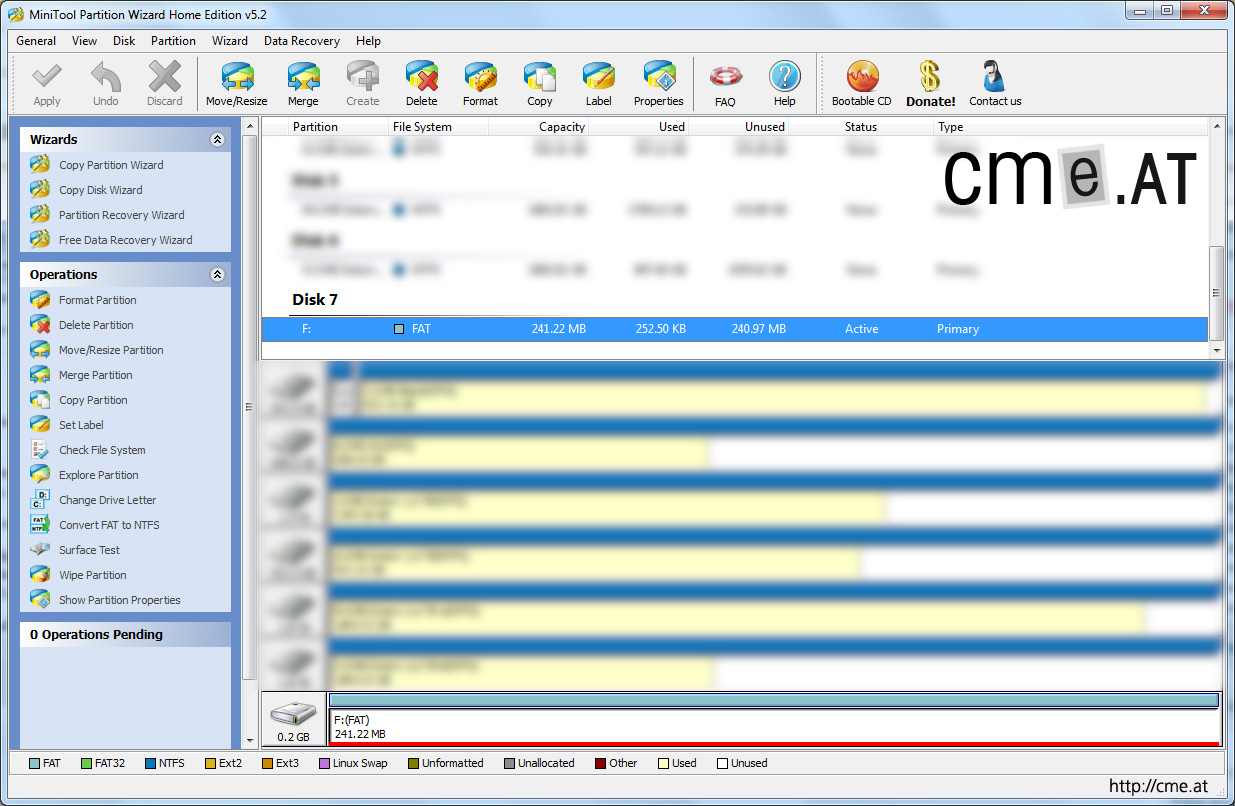Open the Disk menu
The height and width of the screenshot is (806, 1235).
[x=124, y=41]
